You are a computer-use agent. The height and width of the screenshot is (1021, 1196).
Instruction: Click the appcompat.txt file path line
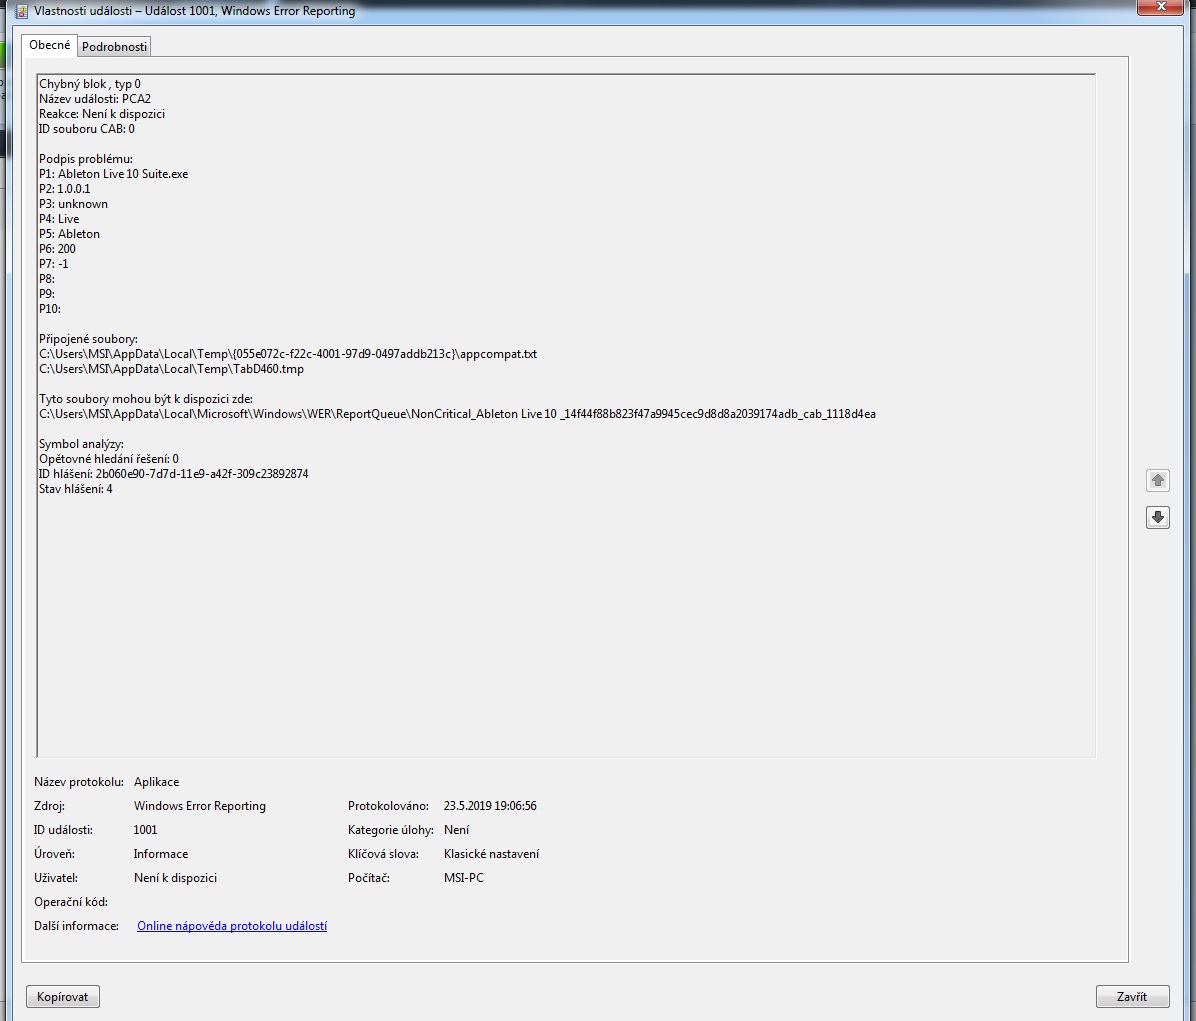(288, 354)
